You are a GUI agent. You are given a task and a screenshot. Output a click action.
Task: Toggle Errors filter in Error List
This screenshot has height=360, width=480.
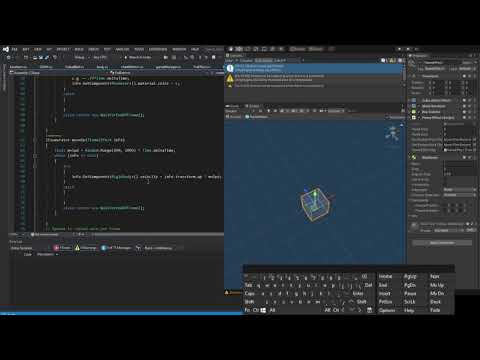(62, 248)
